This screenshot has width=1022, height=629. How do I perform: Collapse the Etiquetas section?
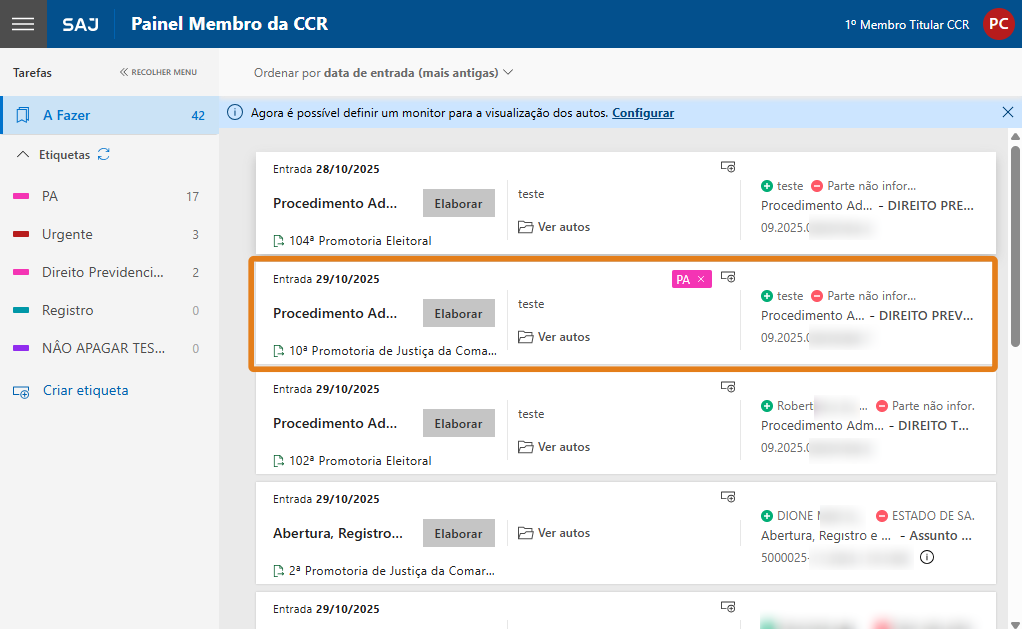click(24, 155)
